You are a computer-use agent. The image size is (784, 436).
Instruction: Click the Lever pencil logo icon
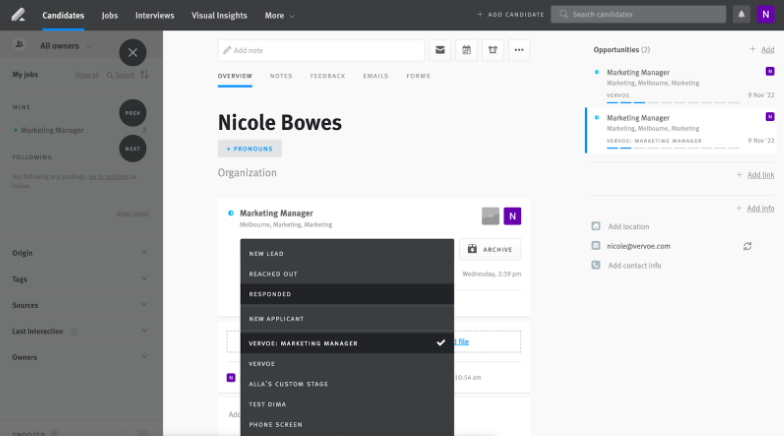tap(18, 14)
